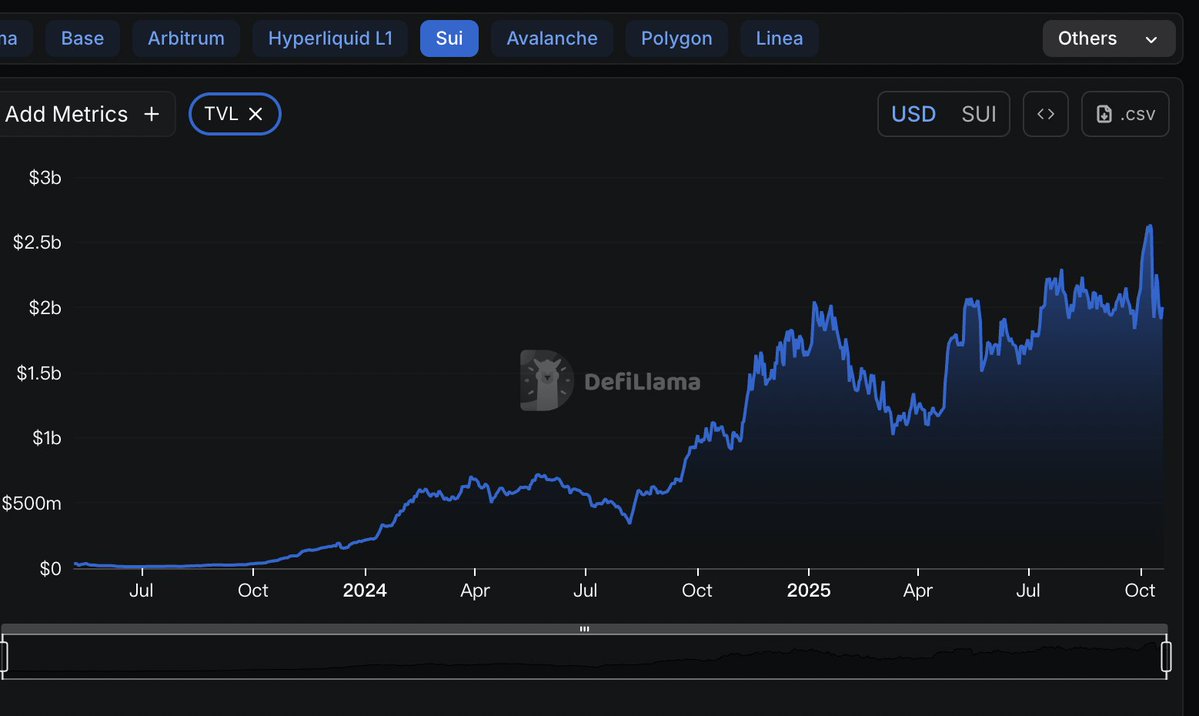The height and width of the screenshot is (716, 1199).
Task: Switch chart denomination to SUI
Action: 978,114
